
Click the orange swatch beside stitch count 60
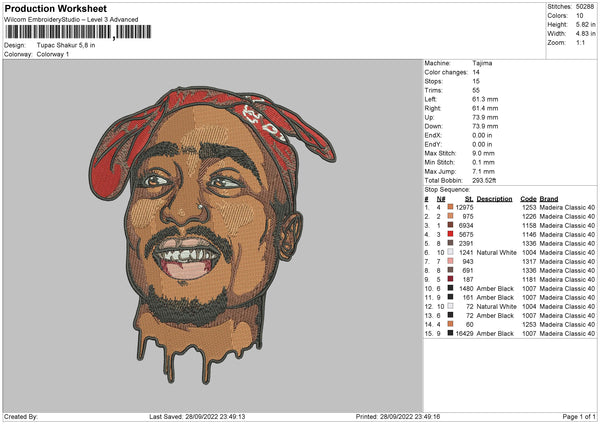click(x=450, y=324)
